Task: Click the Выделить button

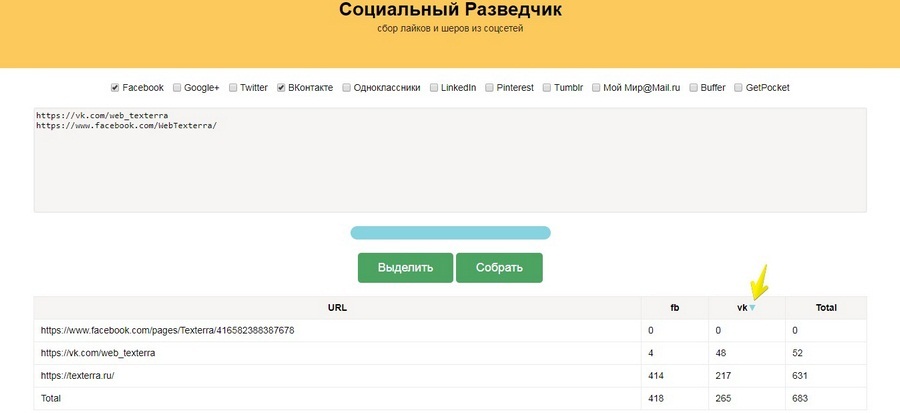Action: pos(405,268)
